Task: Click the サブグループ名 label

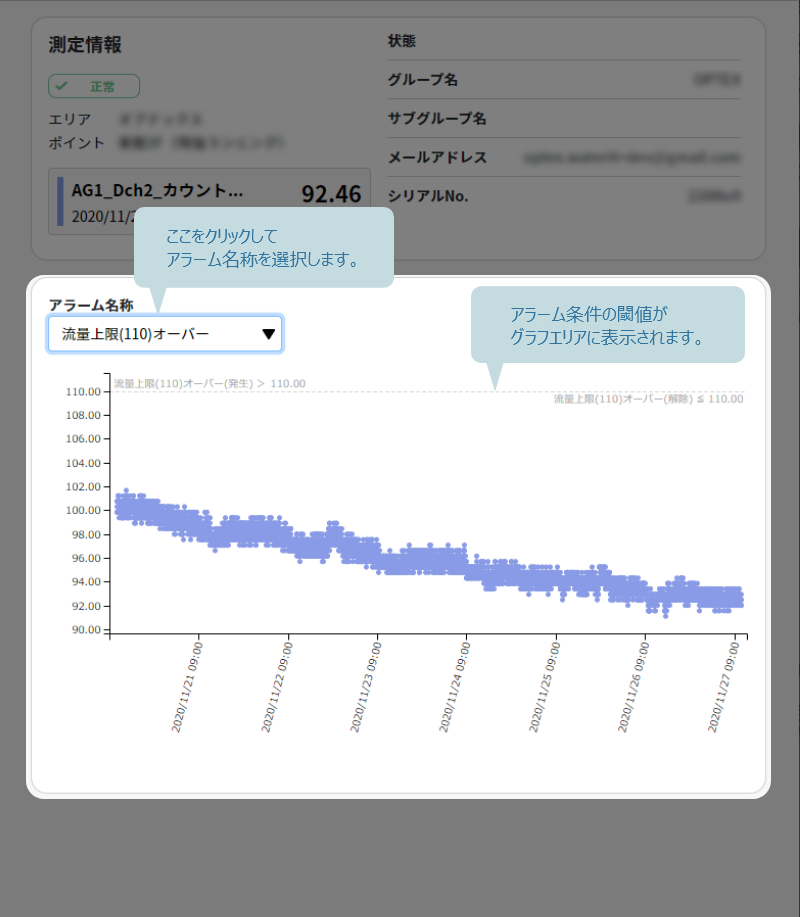Action: click(x=437, y=119)
